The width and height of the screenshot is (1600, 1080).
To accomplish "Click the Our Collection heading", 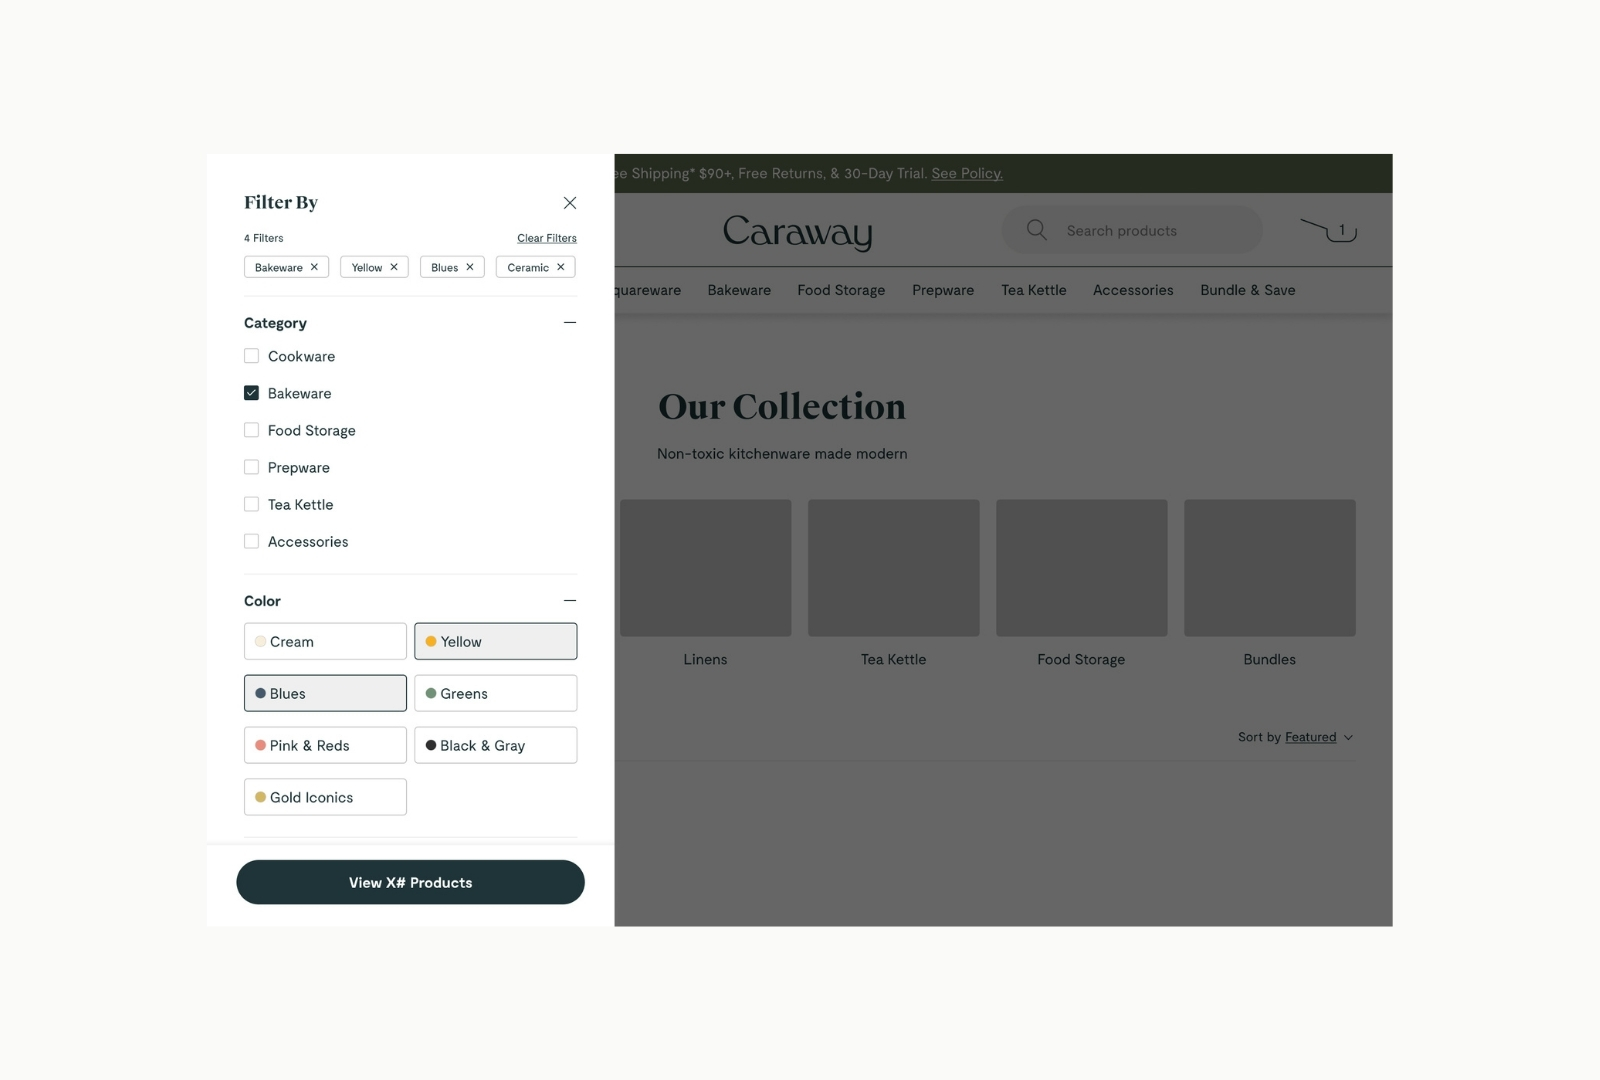I will click(x=782, y=406).
